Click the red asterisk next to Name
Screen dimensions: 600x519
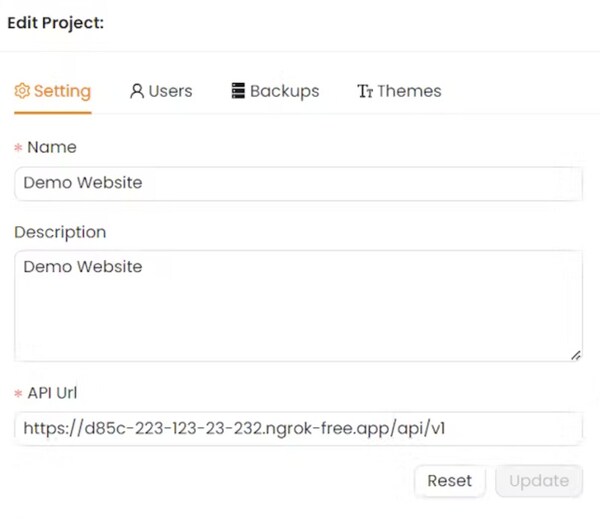[x=18, y=148]
